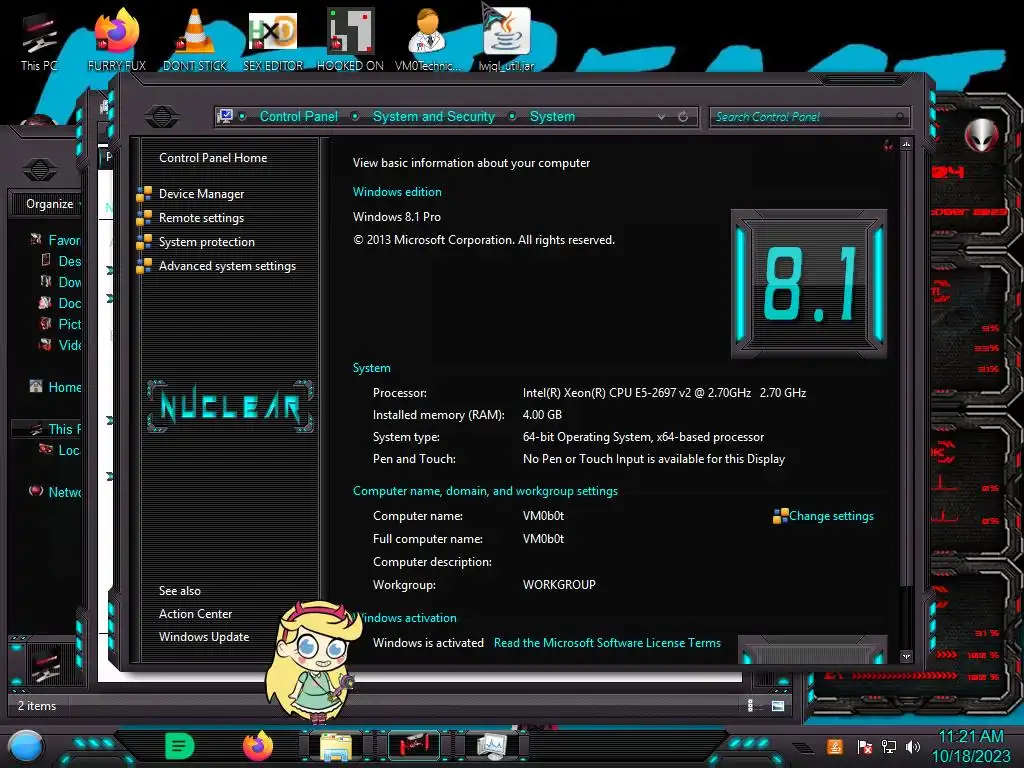The width and height of the screenshot is (1024, 768).
Task: Open the SEX EDITOR HxD desktop shortcut
Action: pos(273,40)
